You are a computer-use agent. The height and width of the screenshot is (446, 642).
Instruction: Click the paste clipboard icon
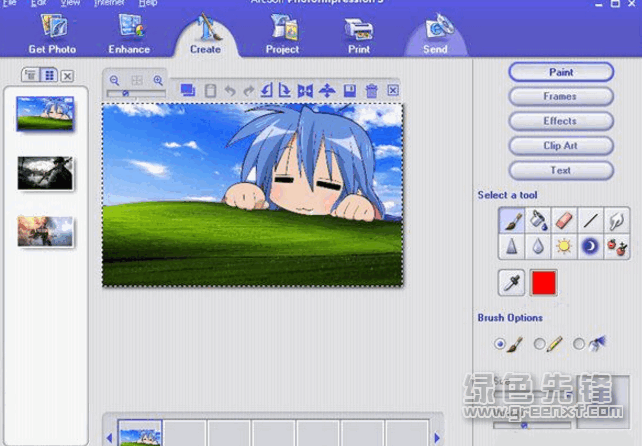coord(210,91)
